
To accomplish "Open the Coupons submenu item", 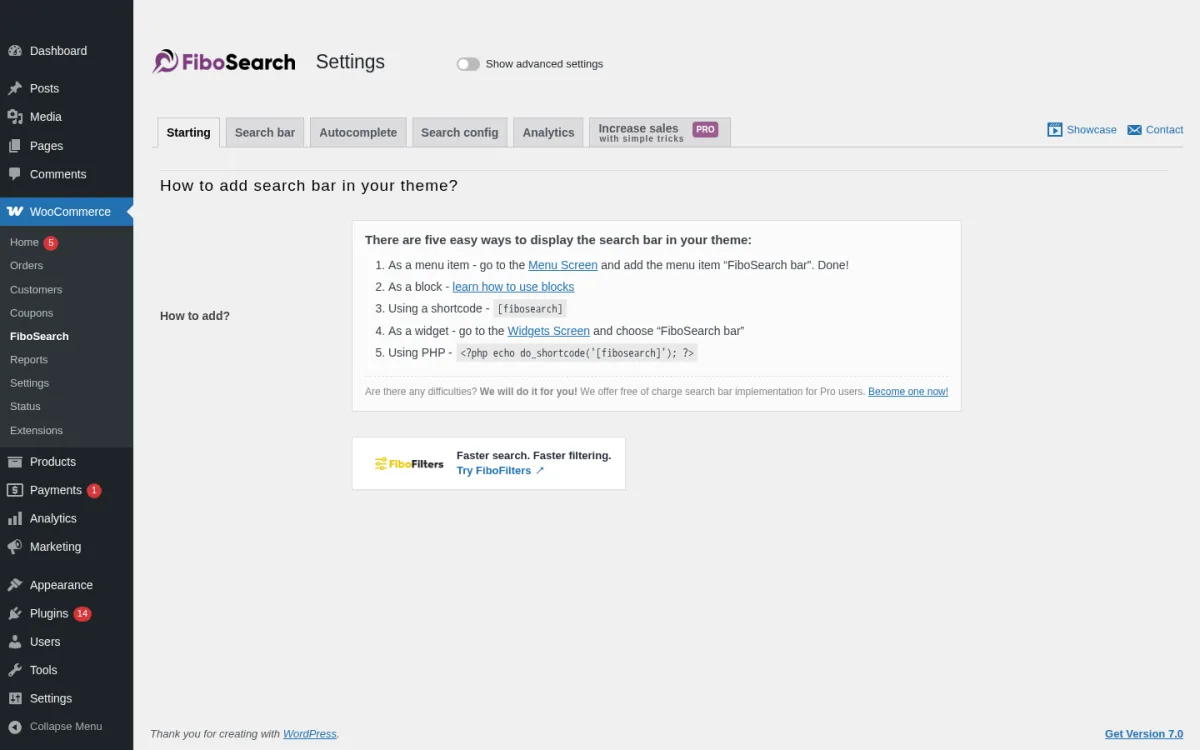I will (x=32, y=313).
